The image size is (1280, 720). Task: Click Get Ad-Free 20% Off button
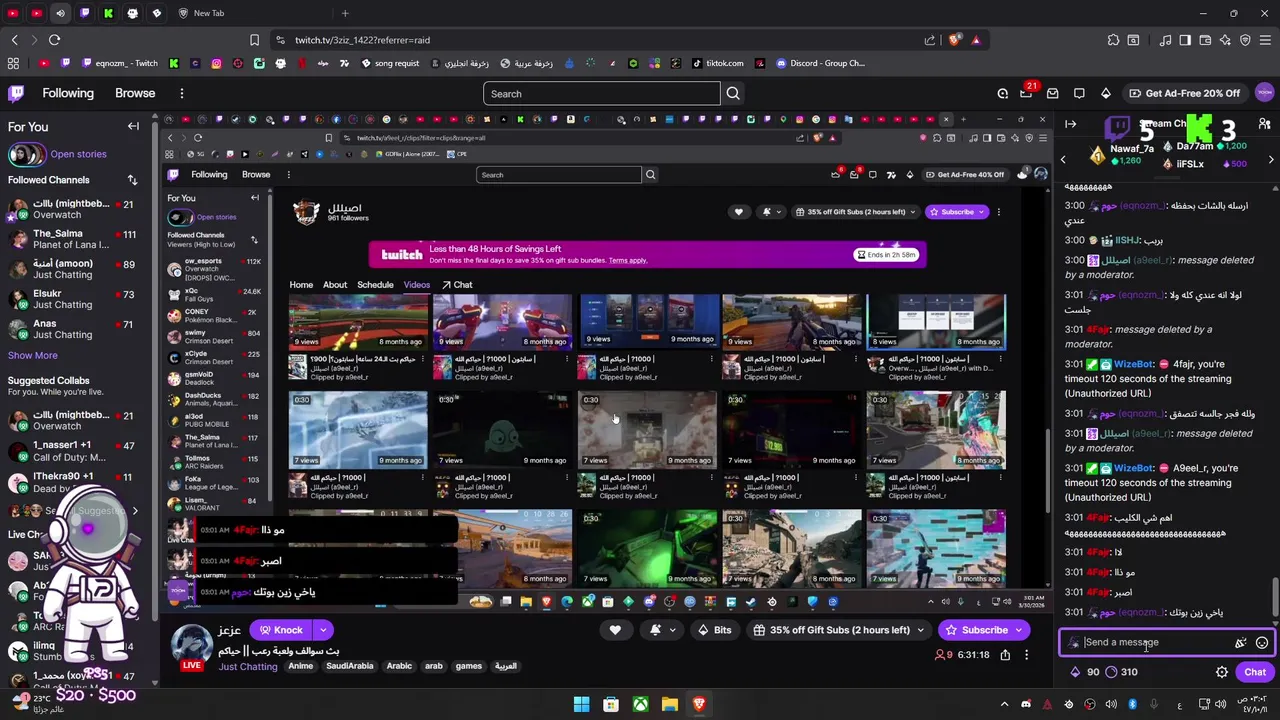1184,93
